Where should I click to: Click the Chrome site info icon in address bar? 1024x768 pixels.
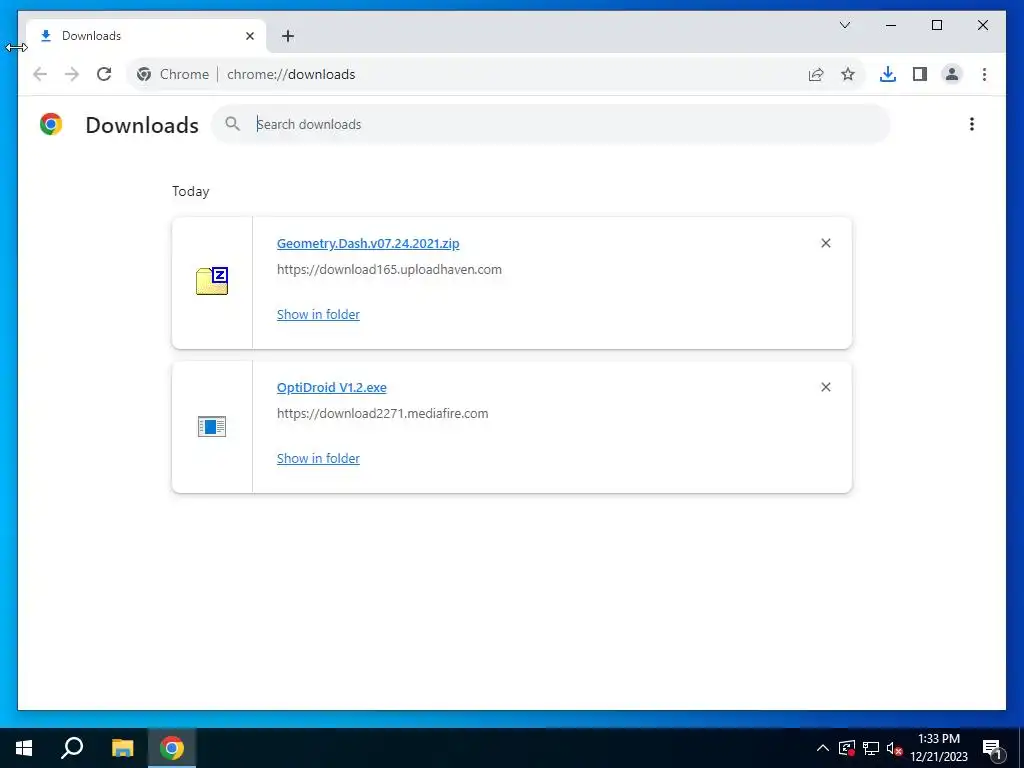[144, 74]
